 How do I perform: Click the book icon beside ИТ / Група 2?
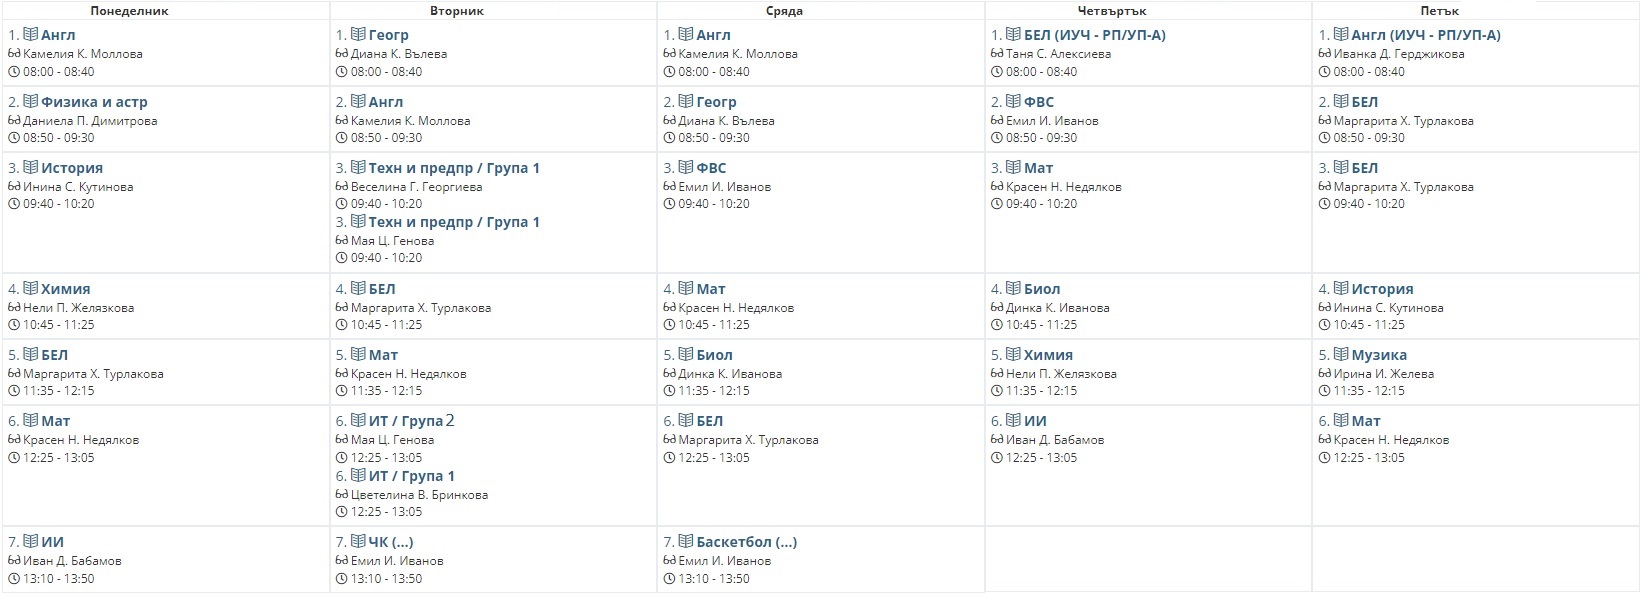(x=358, y=421)
